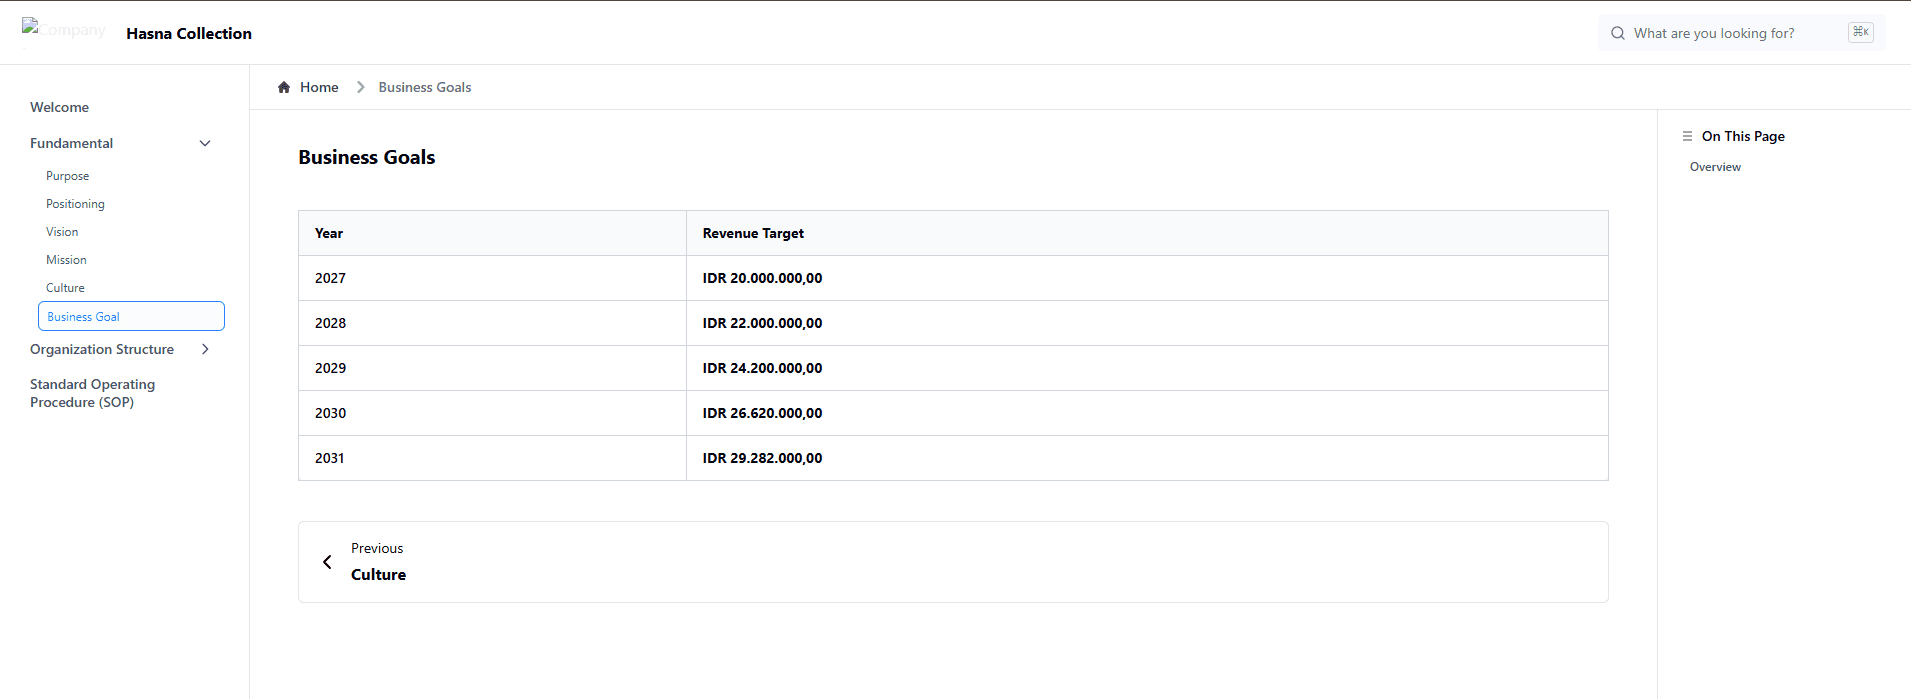The height and width of the screenshot is (699, 1911).
Task: Click the company logo image
Action: (62, 31)
